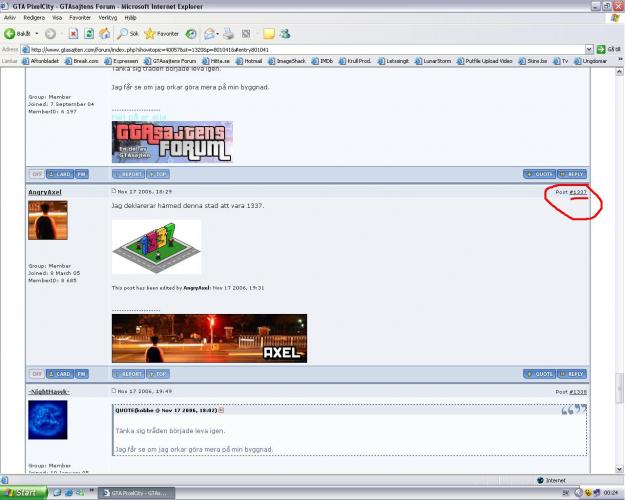Open the Expressen link shortcut
Image resolution: width=625 pixels, height=500 pixels.
pos(121,61)
